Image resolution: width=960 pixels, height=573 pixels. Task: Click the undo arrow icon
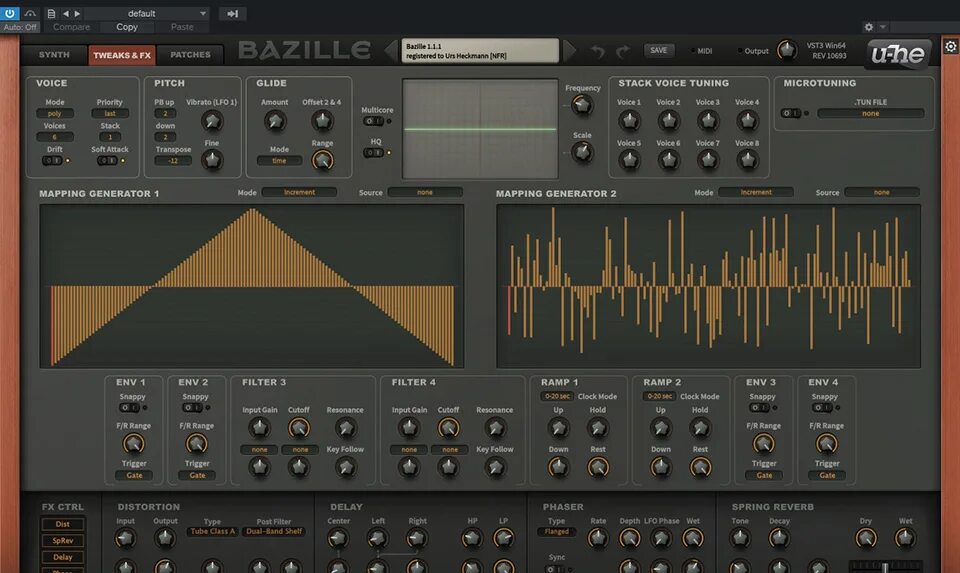point(598,51)
